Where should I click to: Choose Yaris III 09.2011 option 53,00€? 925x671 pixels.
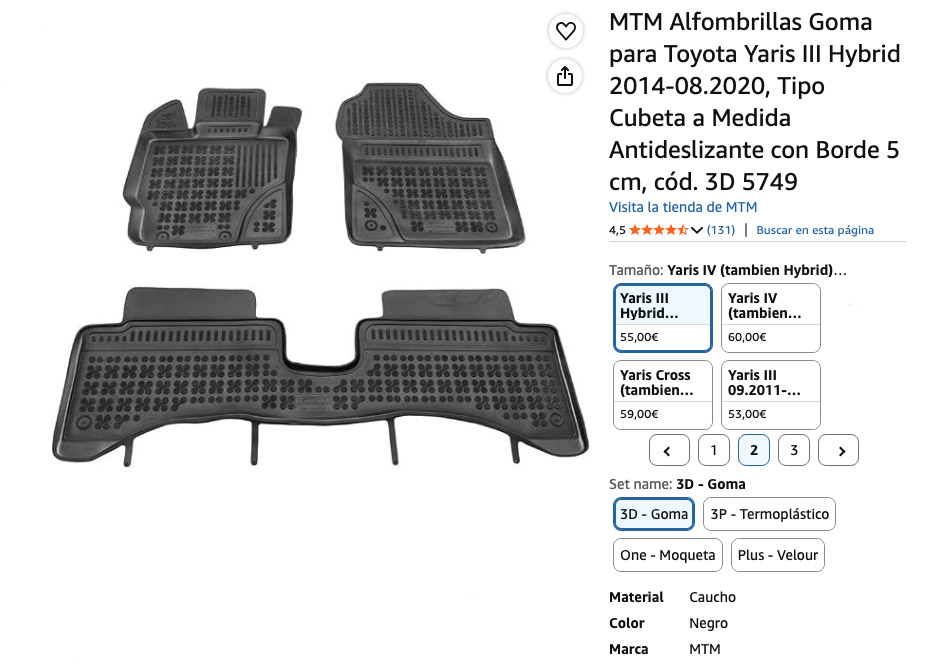point(770,395)
